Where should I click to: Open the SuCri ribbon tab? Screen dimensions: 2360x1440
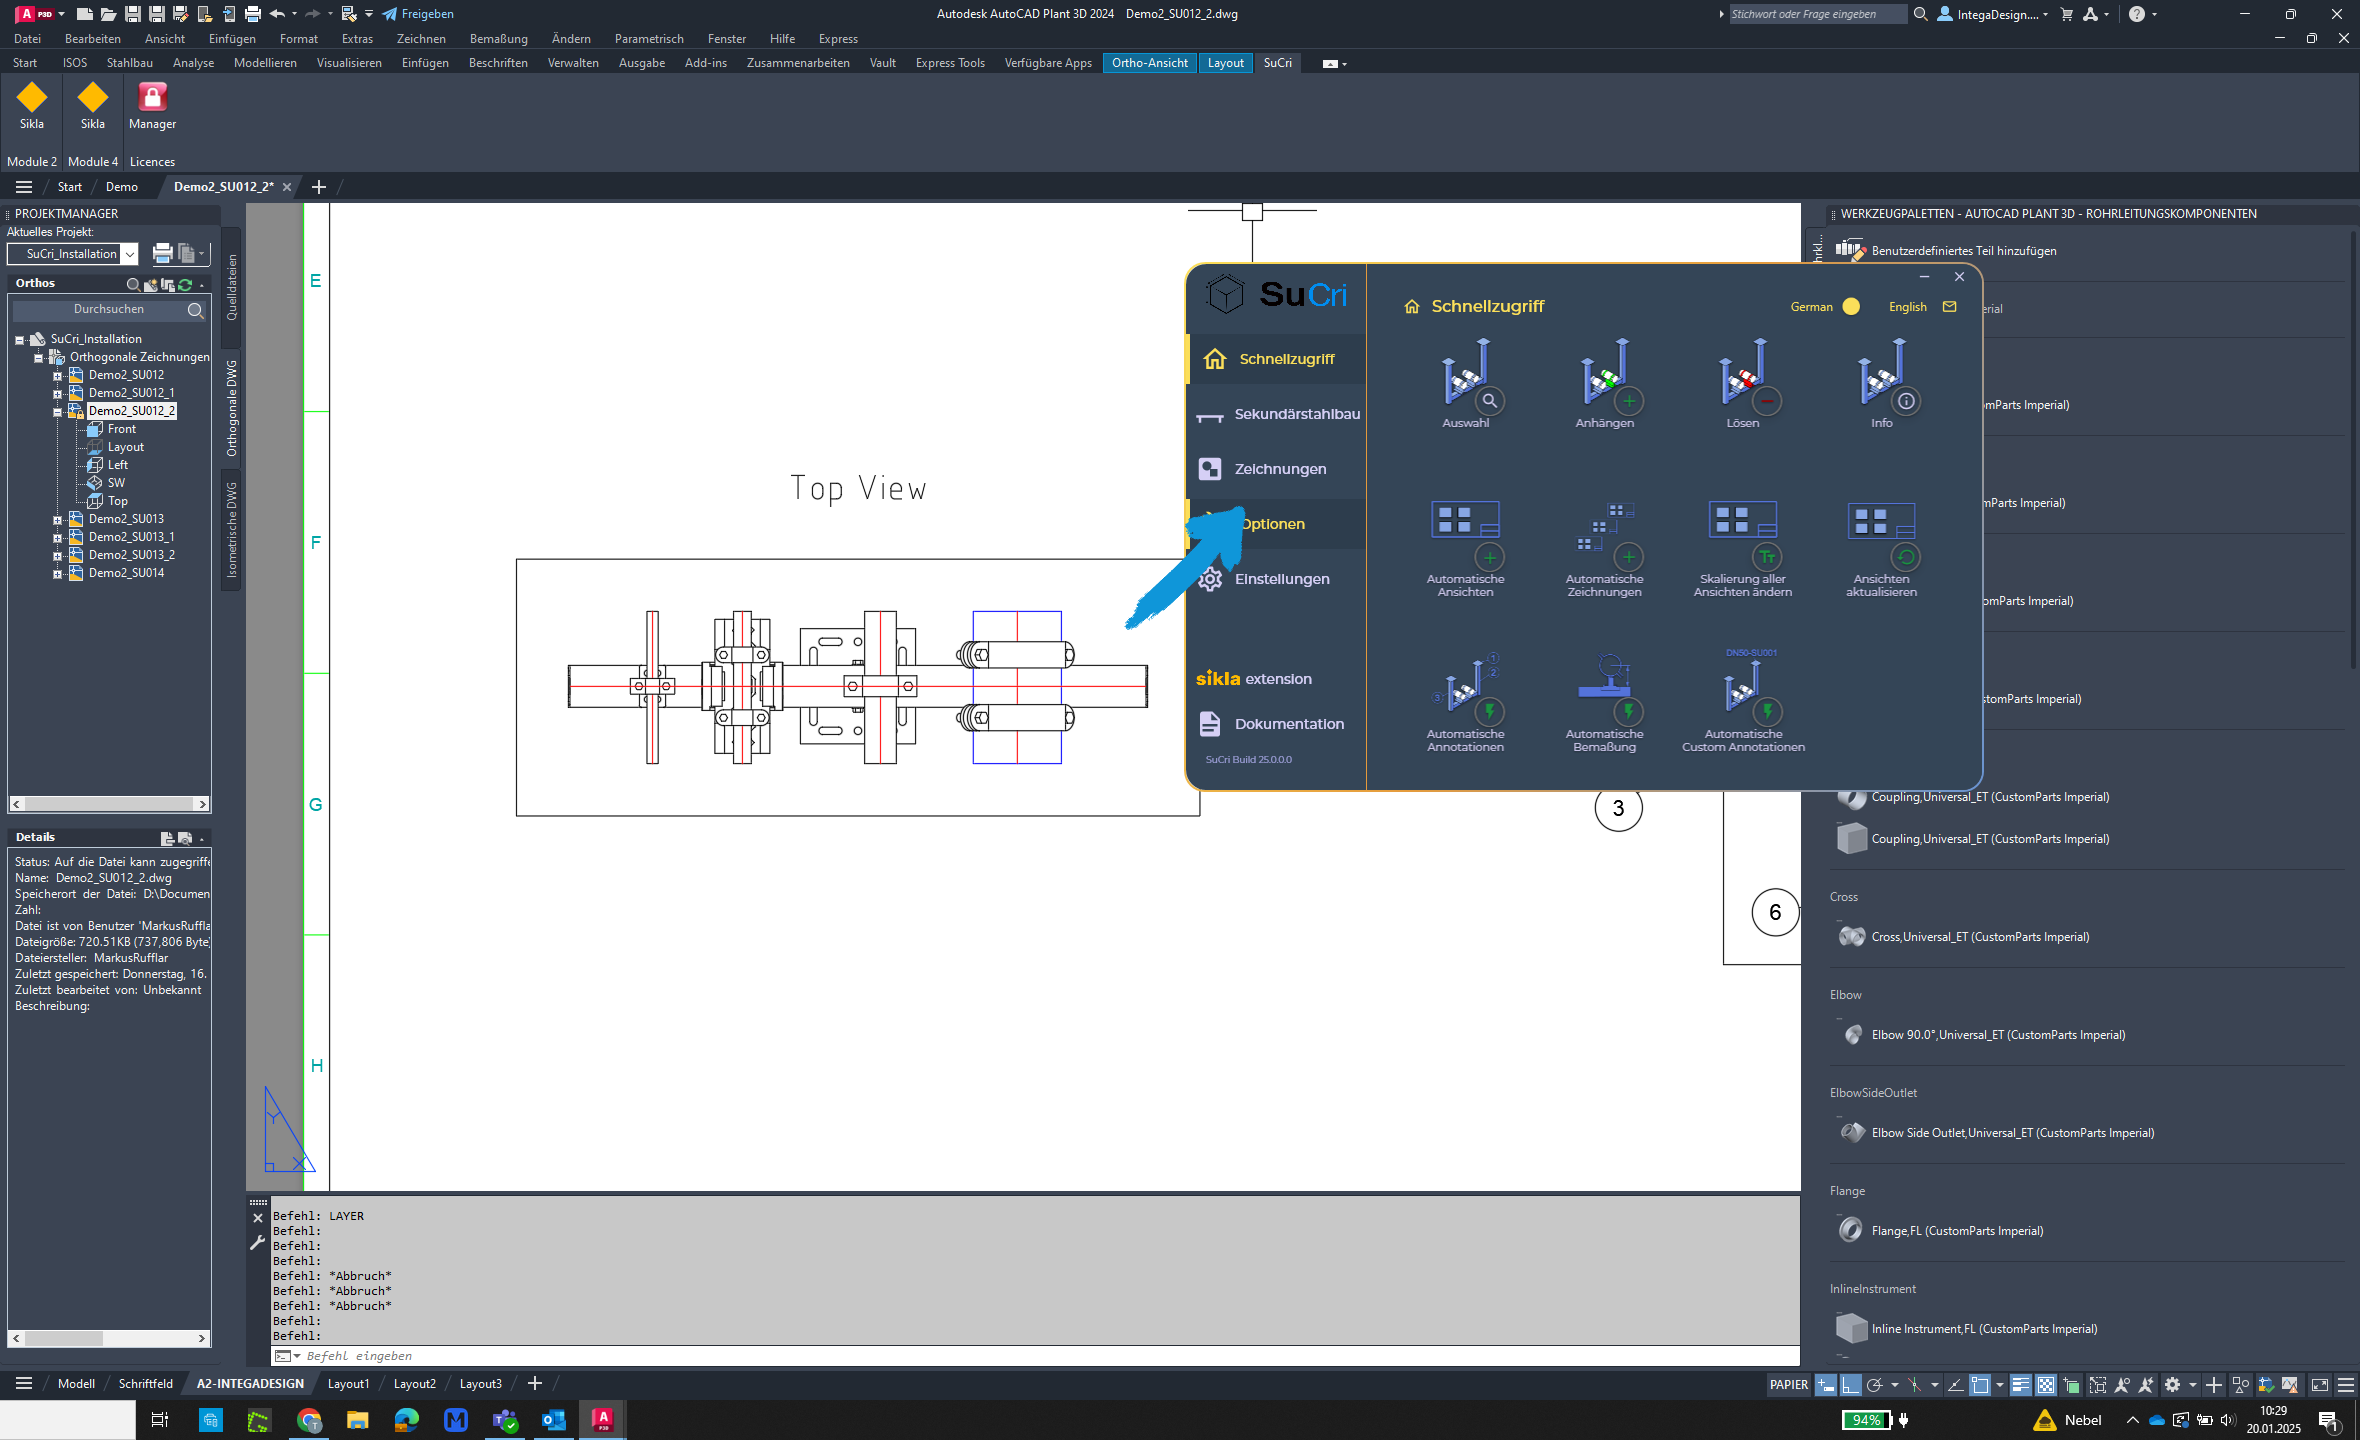(x=1277, y=63)
